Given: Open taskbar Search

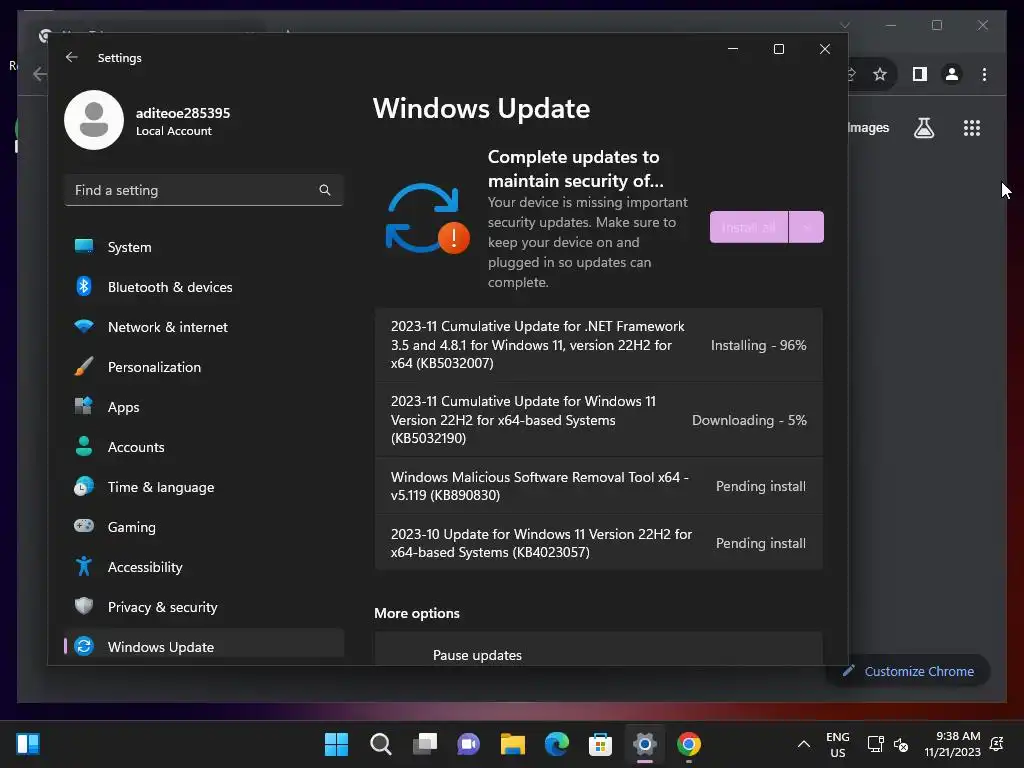Looking at the screenshot, I should tap(381, 744).
